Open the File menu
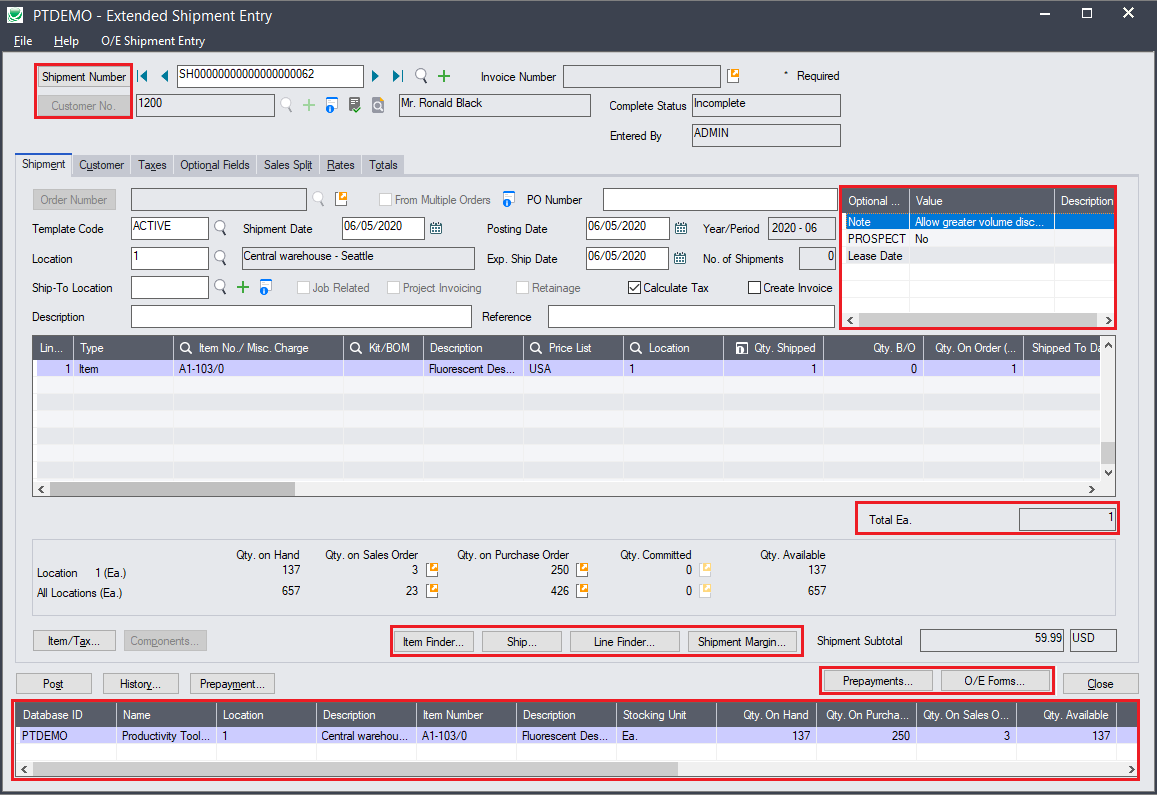Screen dimensions: 1157x795 23,41
